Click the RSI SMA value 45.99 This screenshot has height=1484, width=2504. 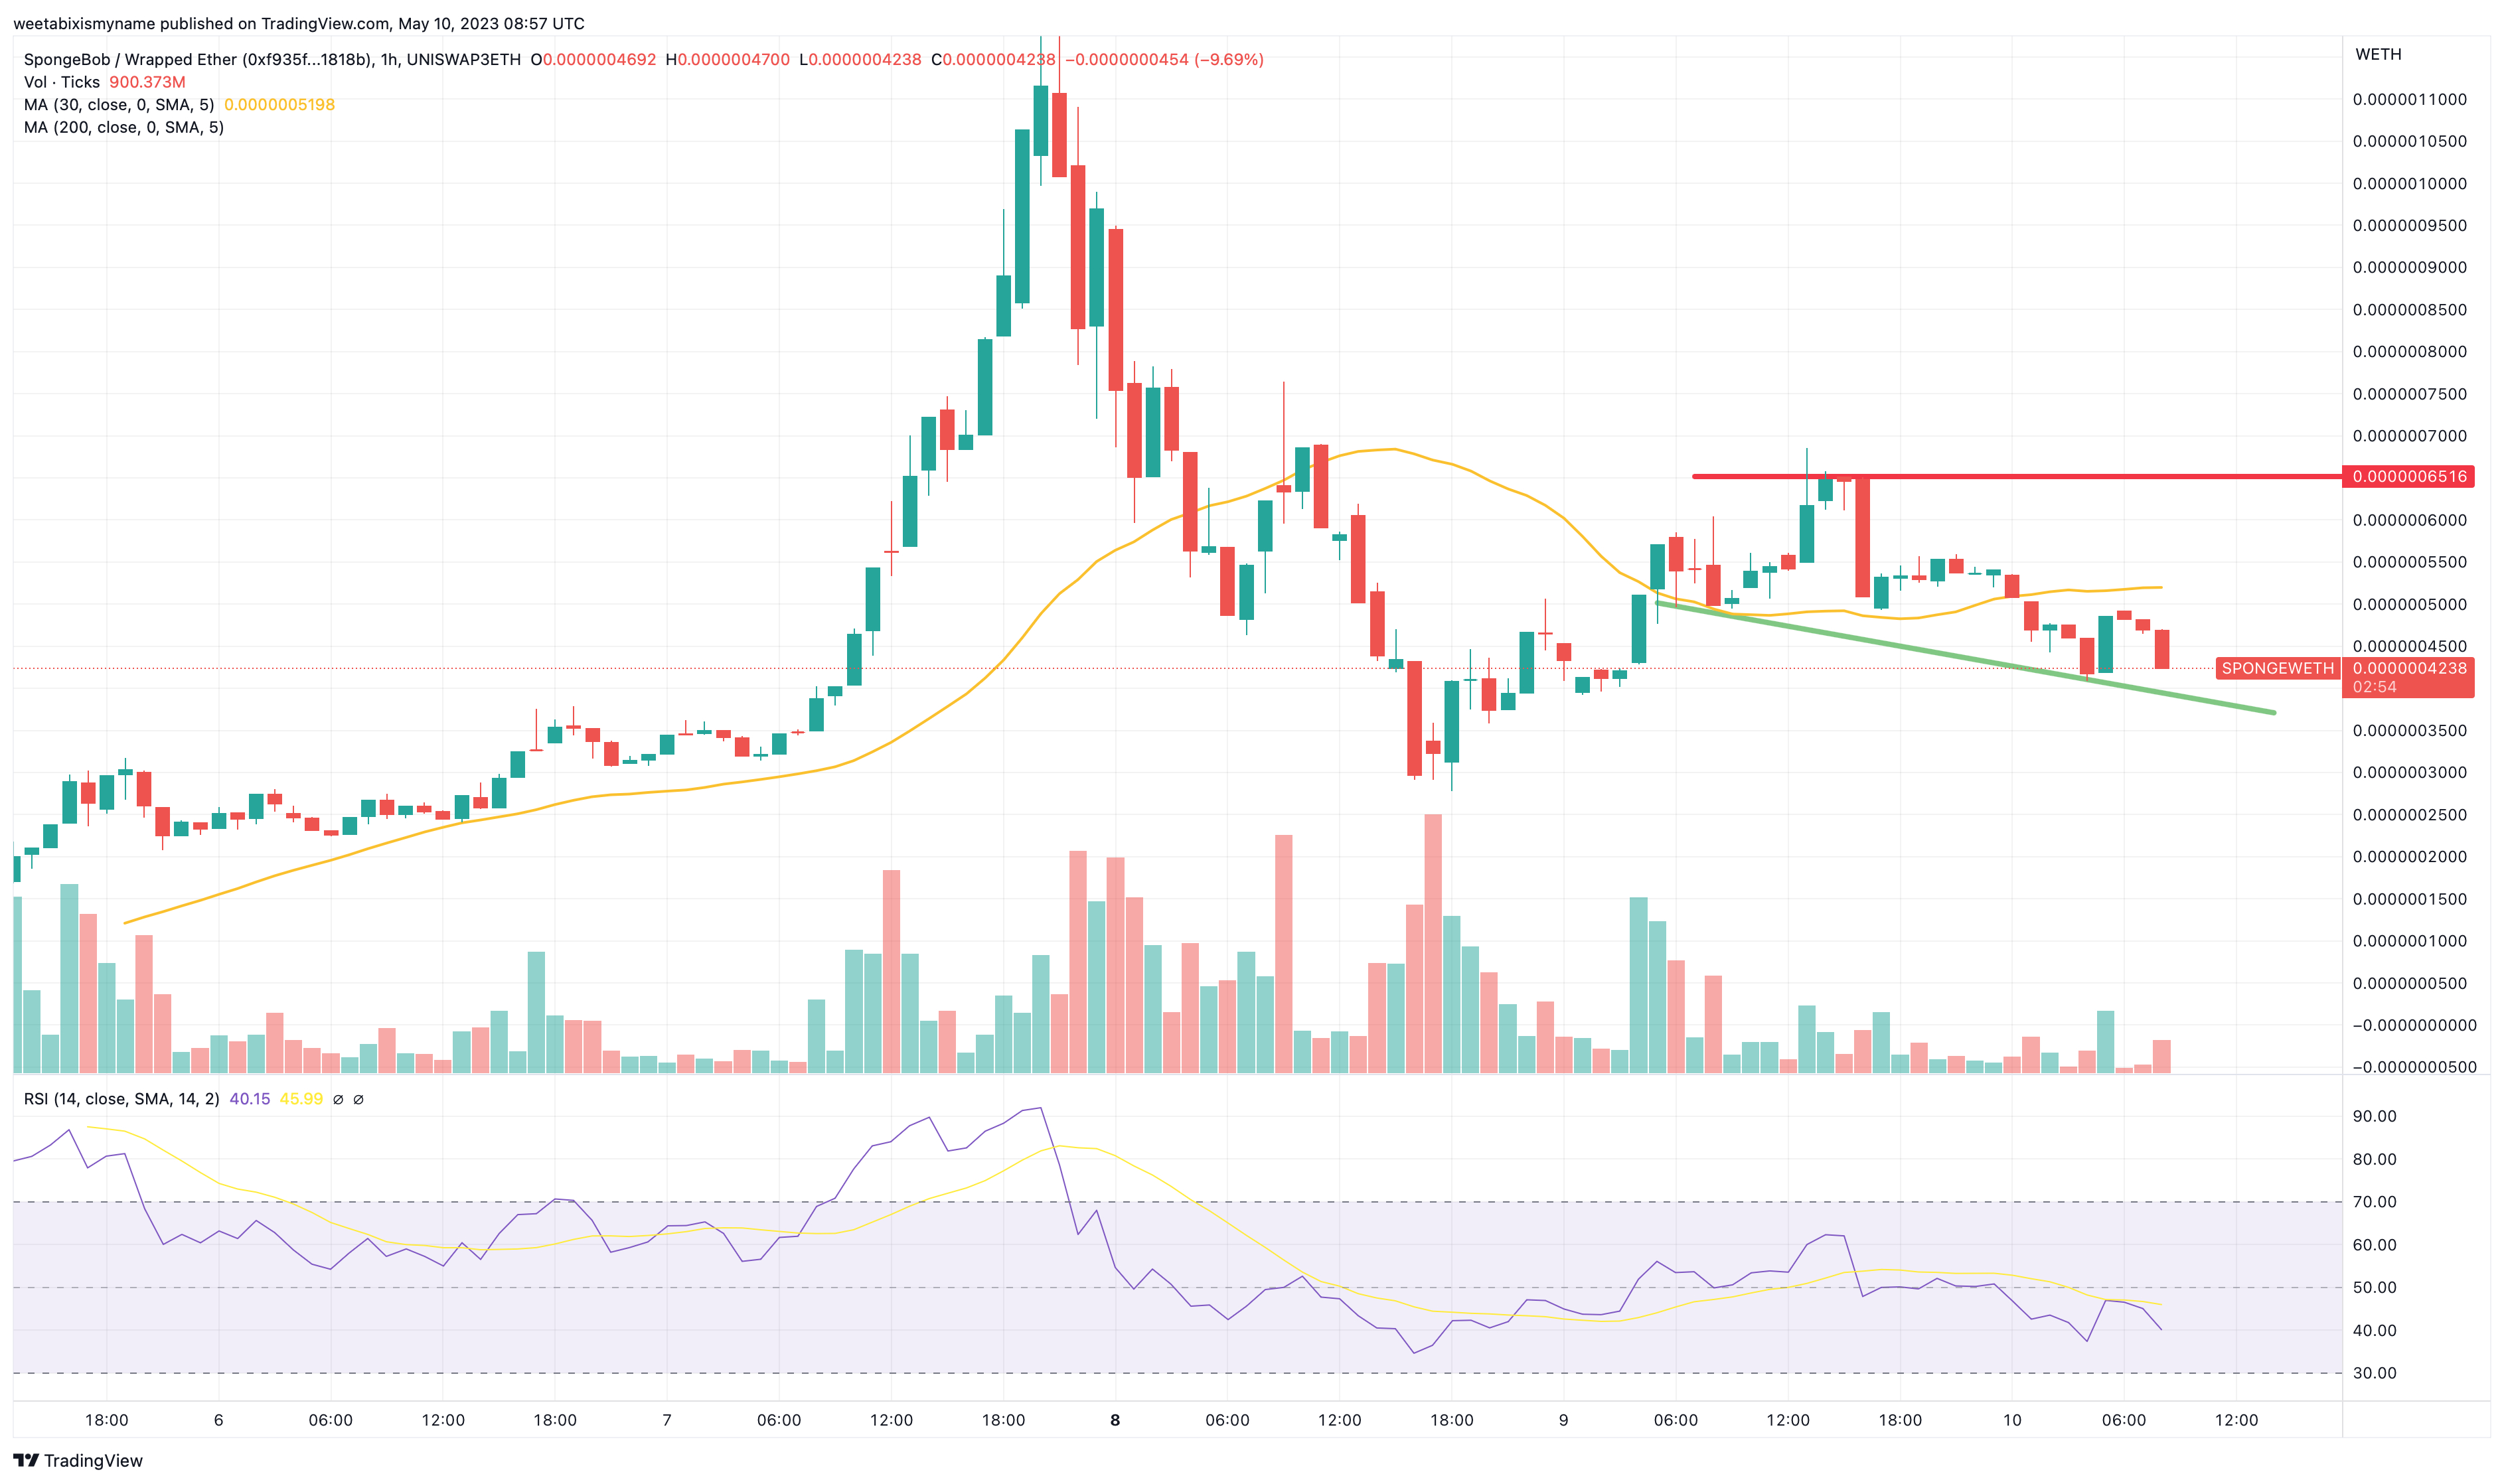pyautogui.click(x=301, y=1099)
